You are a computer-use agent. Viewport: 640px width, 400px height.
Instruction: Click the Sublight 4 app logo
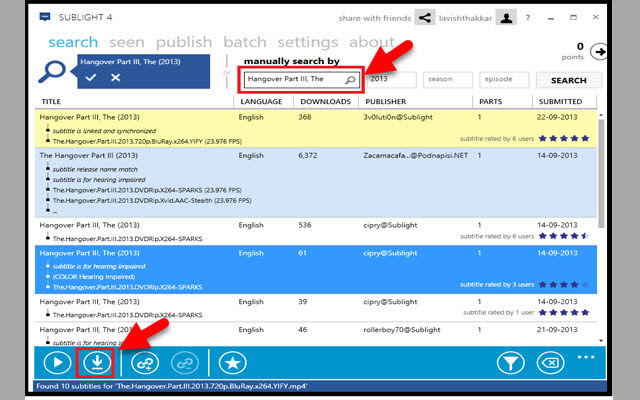coord(45,17)
